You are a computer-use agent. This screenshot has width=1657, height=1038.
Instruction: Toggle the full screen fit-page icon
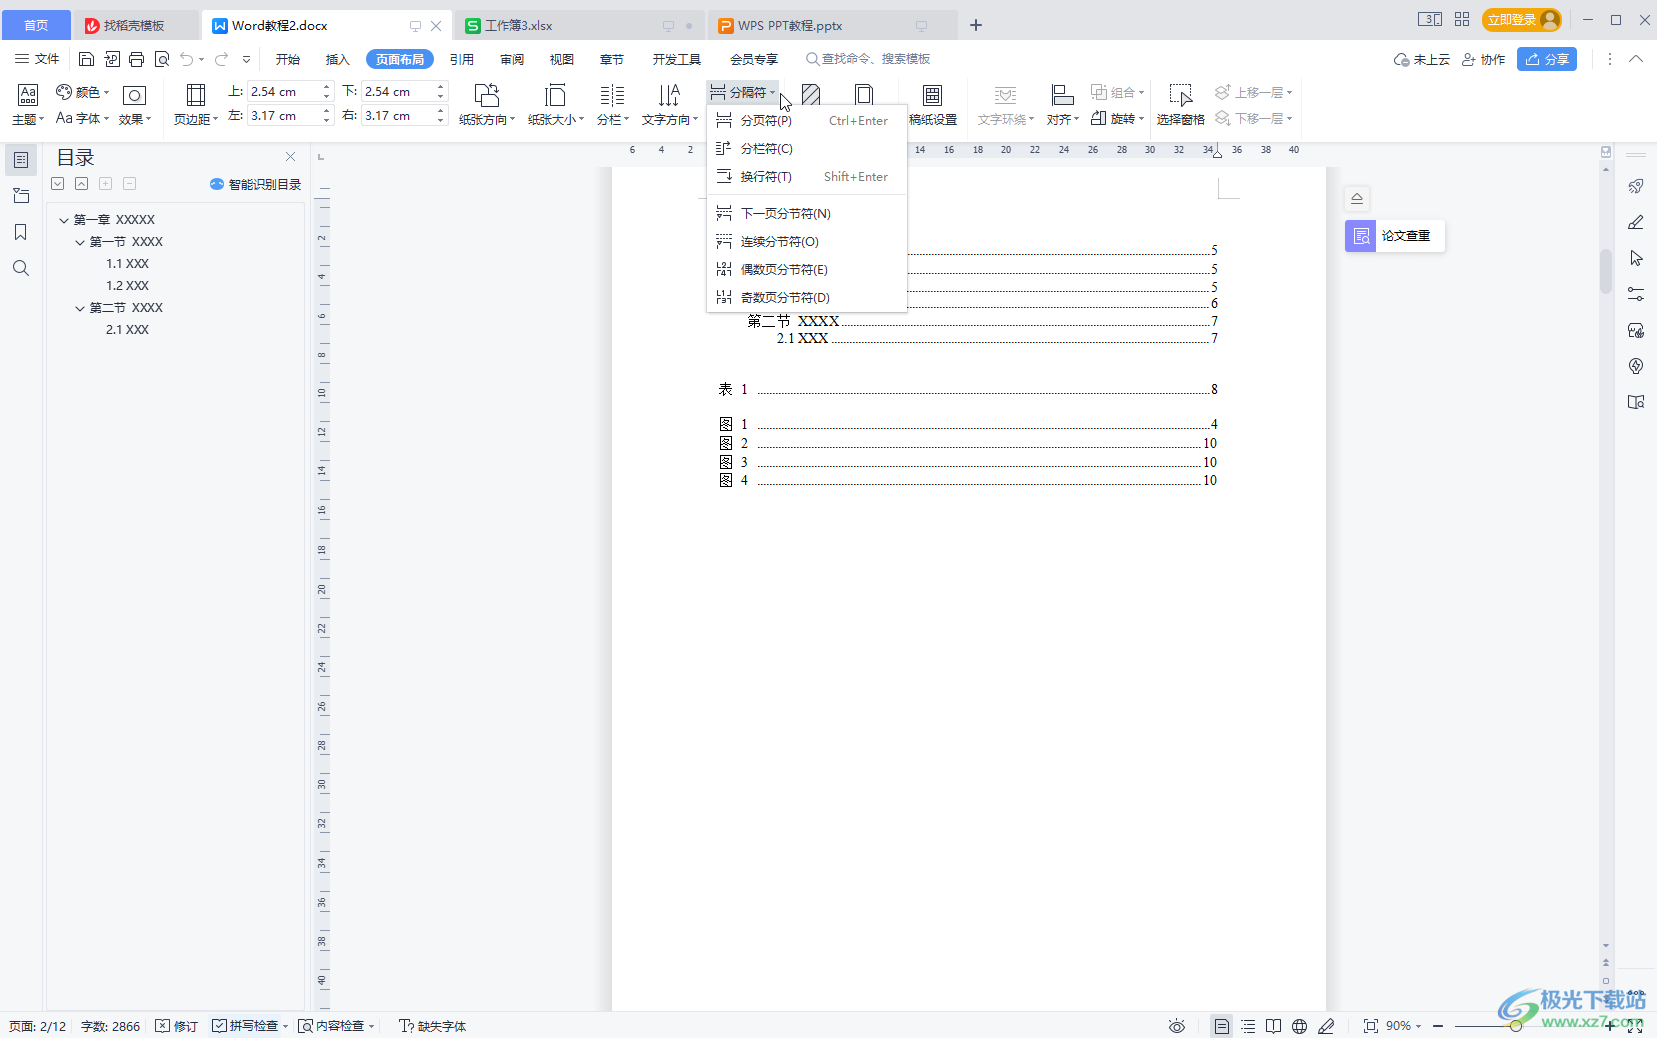click(x=1370, y=1026)
